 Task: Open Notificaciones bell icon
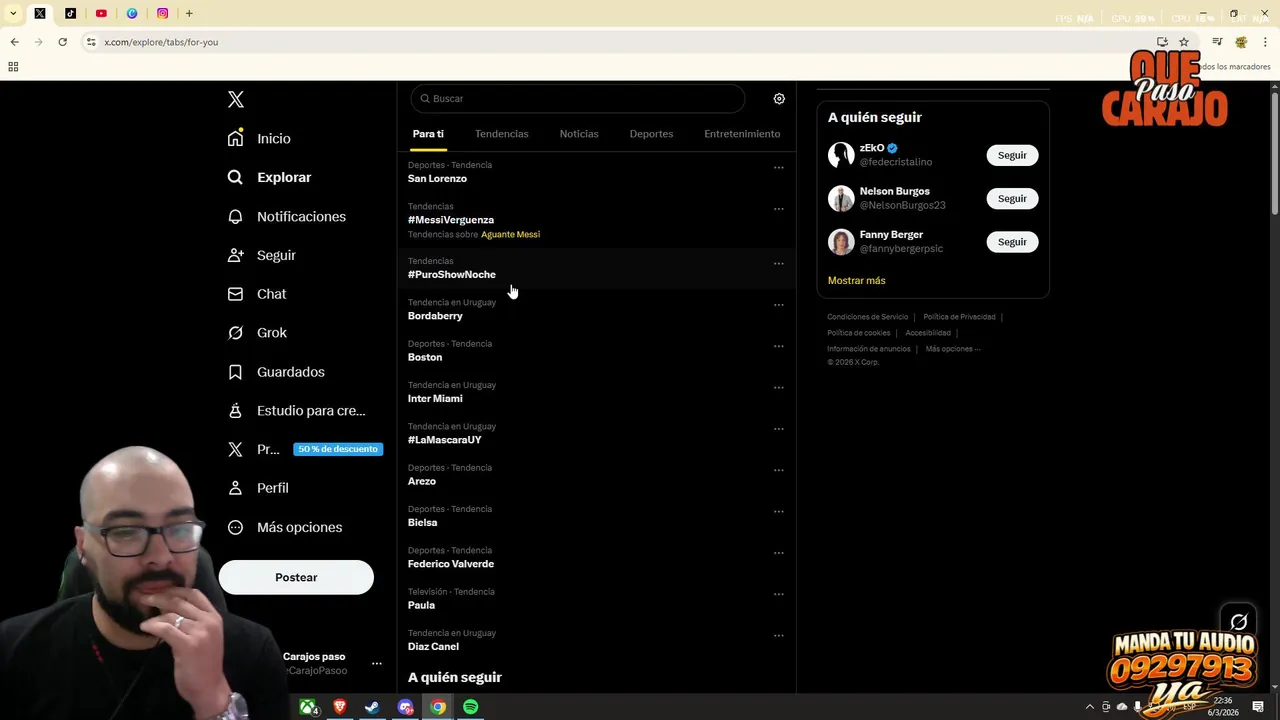point(235,216)
